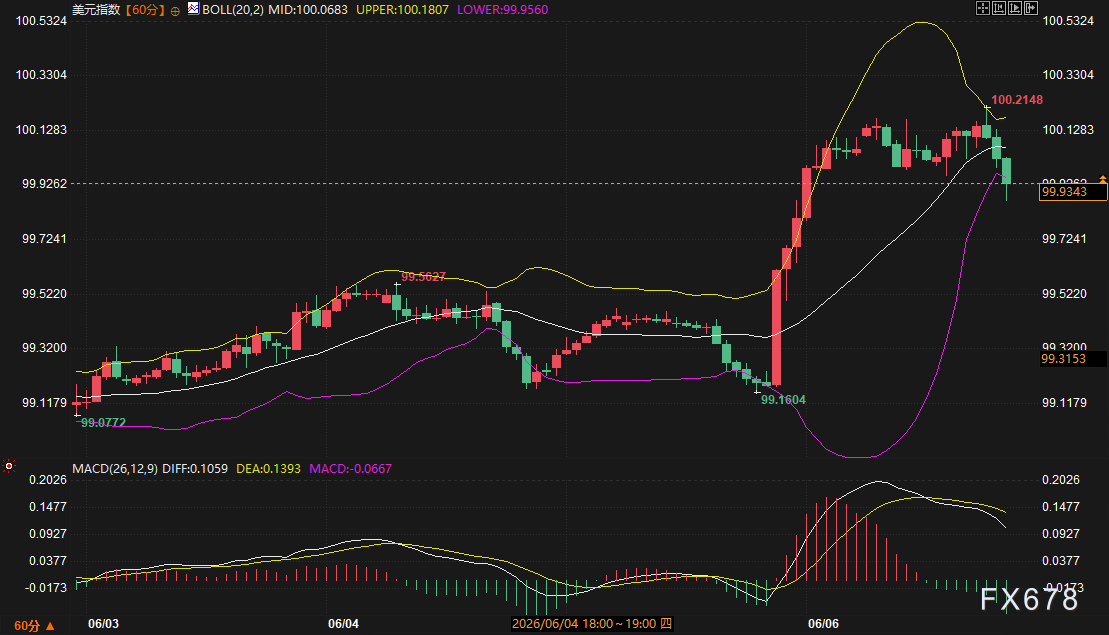Click the 100.2148 high price marker

click(1016, 100)
